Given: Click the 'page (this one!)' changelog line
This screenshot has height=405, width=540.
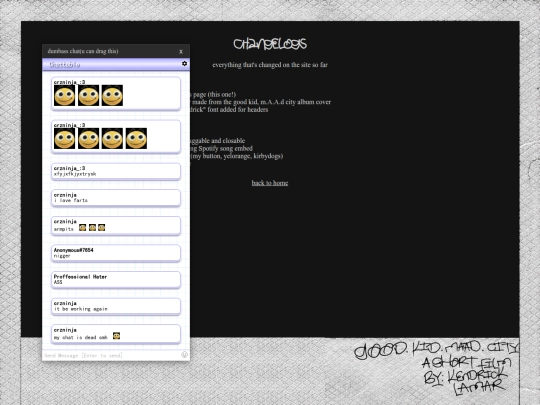Looking at the screenshot, I should coord(213,94).
